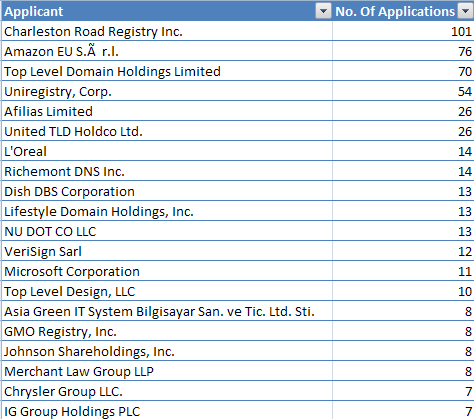Select the 26 beside Afilias Limited

pyautogui.click(x=403, y=111)
